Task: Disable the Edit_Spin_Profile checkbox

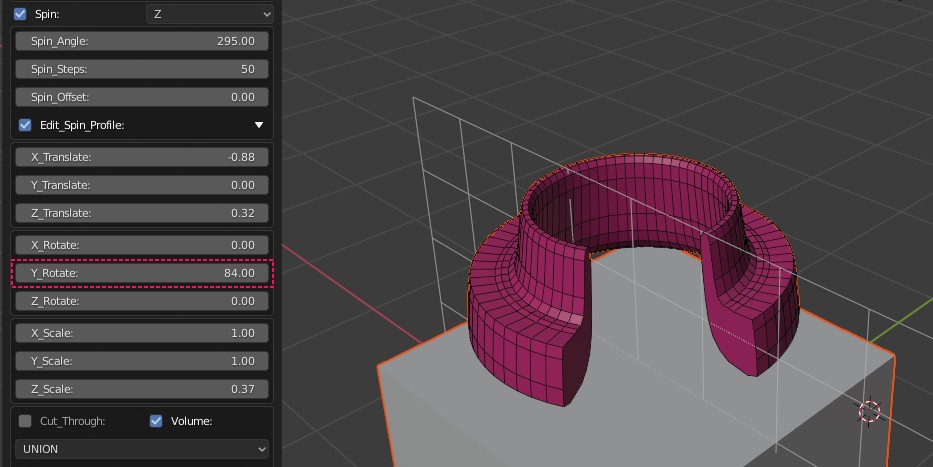Action: coord(26,125)
